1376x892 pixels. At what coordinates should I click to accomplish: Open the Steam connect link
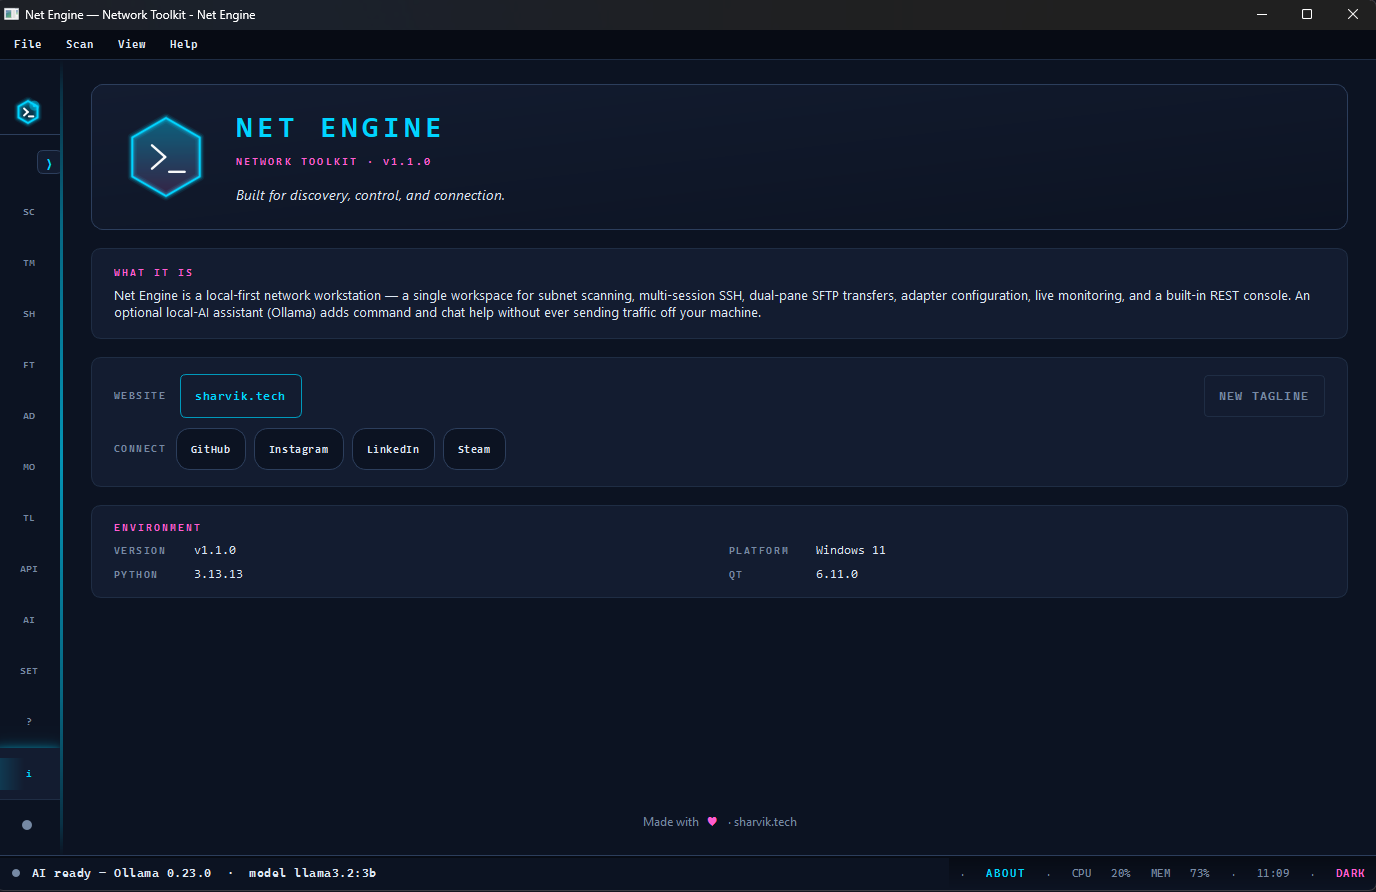click(474, 449)
